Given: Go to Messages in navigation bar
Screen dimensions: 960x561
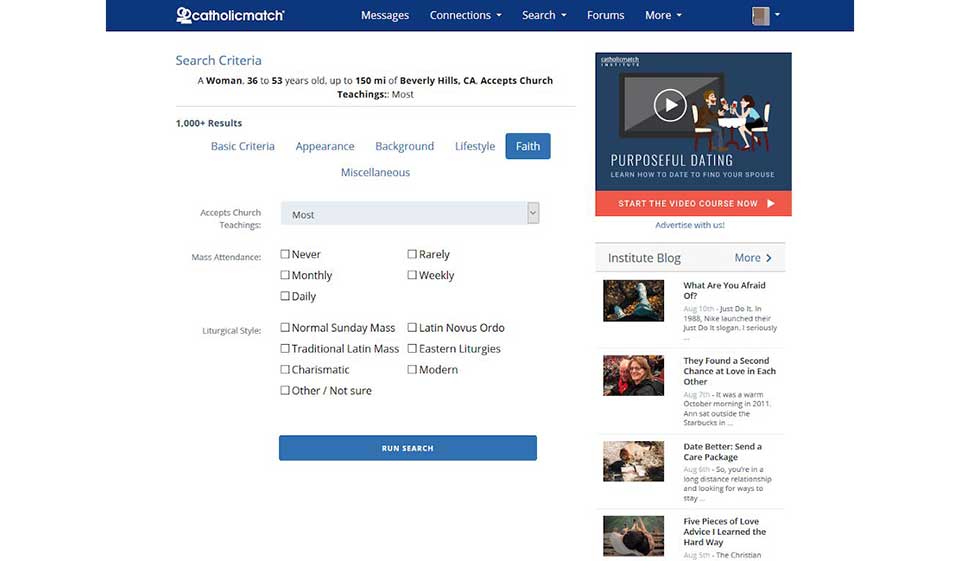Looking at the screenshot, I should [385, 15].
